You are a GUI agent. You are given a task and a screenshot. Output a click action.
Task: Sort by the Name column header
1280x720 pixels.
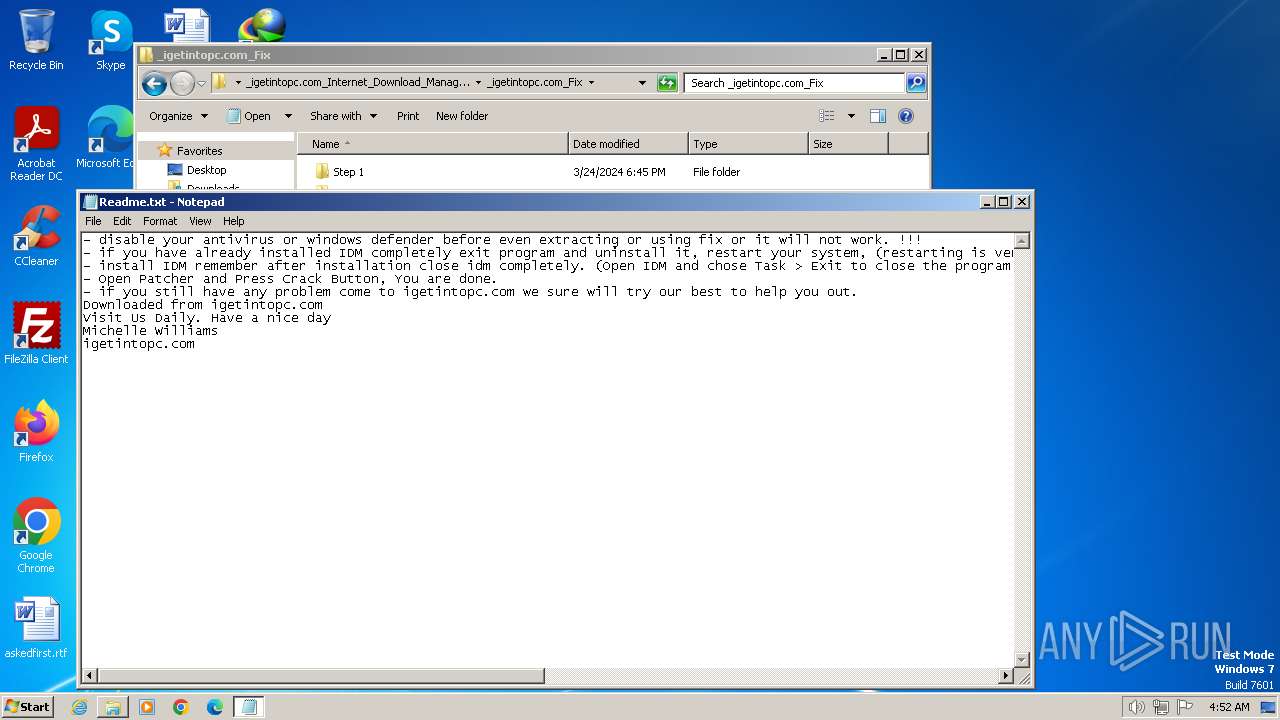tap(432, 144)
